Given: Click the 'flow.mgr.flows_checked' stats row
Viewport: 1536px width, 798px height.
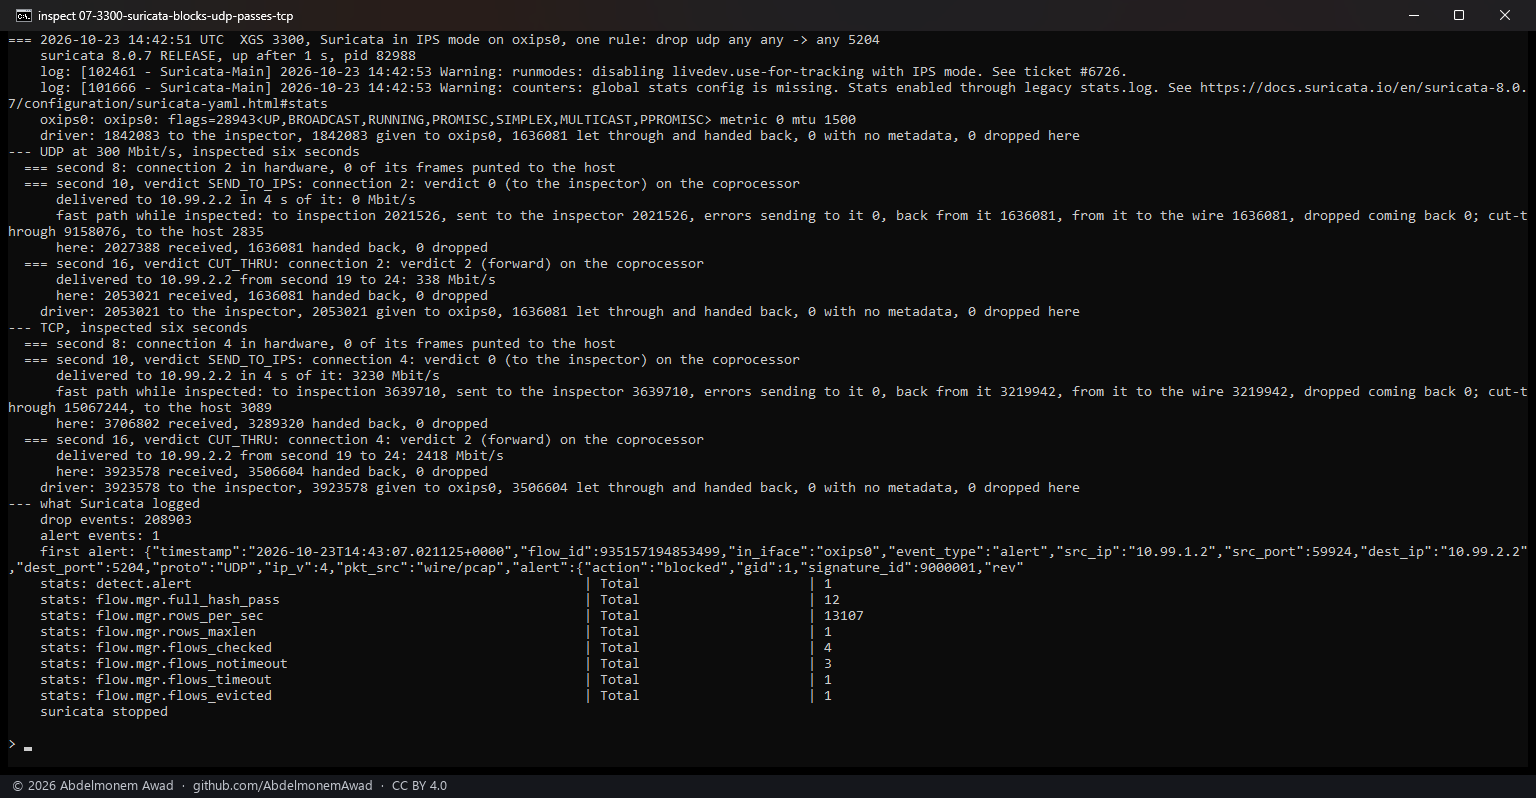Looking at the screenshot, I should pyautogui.click(x=436, y=648).
